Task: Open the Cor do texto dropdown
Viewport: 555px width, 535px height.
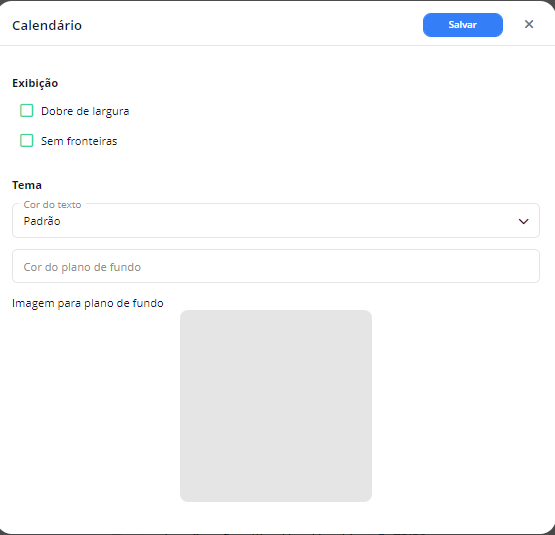Action: (276, 220)
